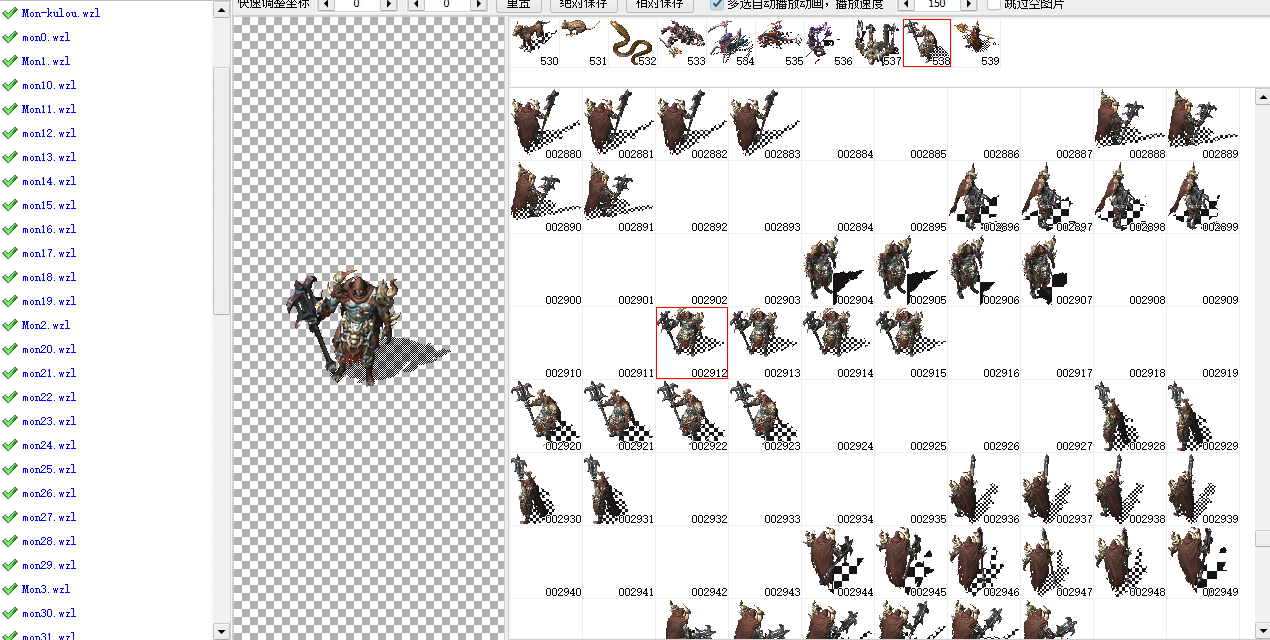Open mon20.wzl in the file list
This screenshot has height=640, width=1270.
click(49, 349)
